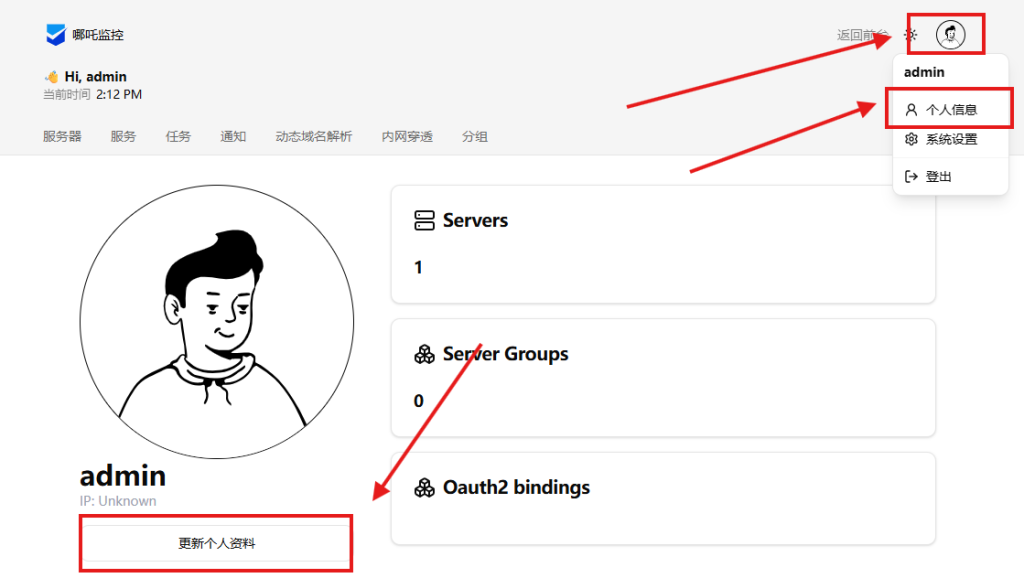Click the Server Groups cubes icon
Viewport: 1024px width, 578px height.
click(x=424, y=354)
